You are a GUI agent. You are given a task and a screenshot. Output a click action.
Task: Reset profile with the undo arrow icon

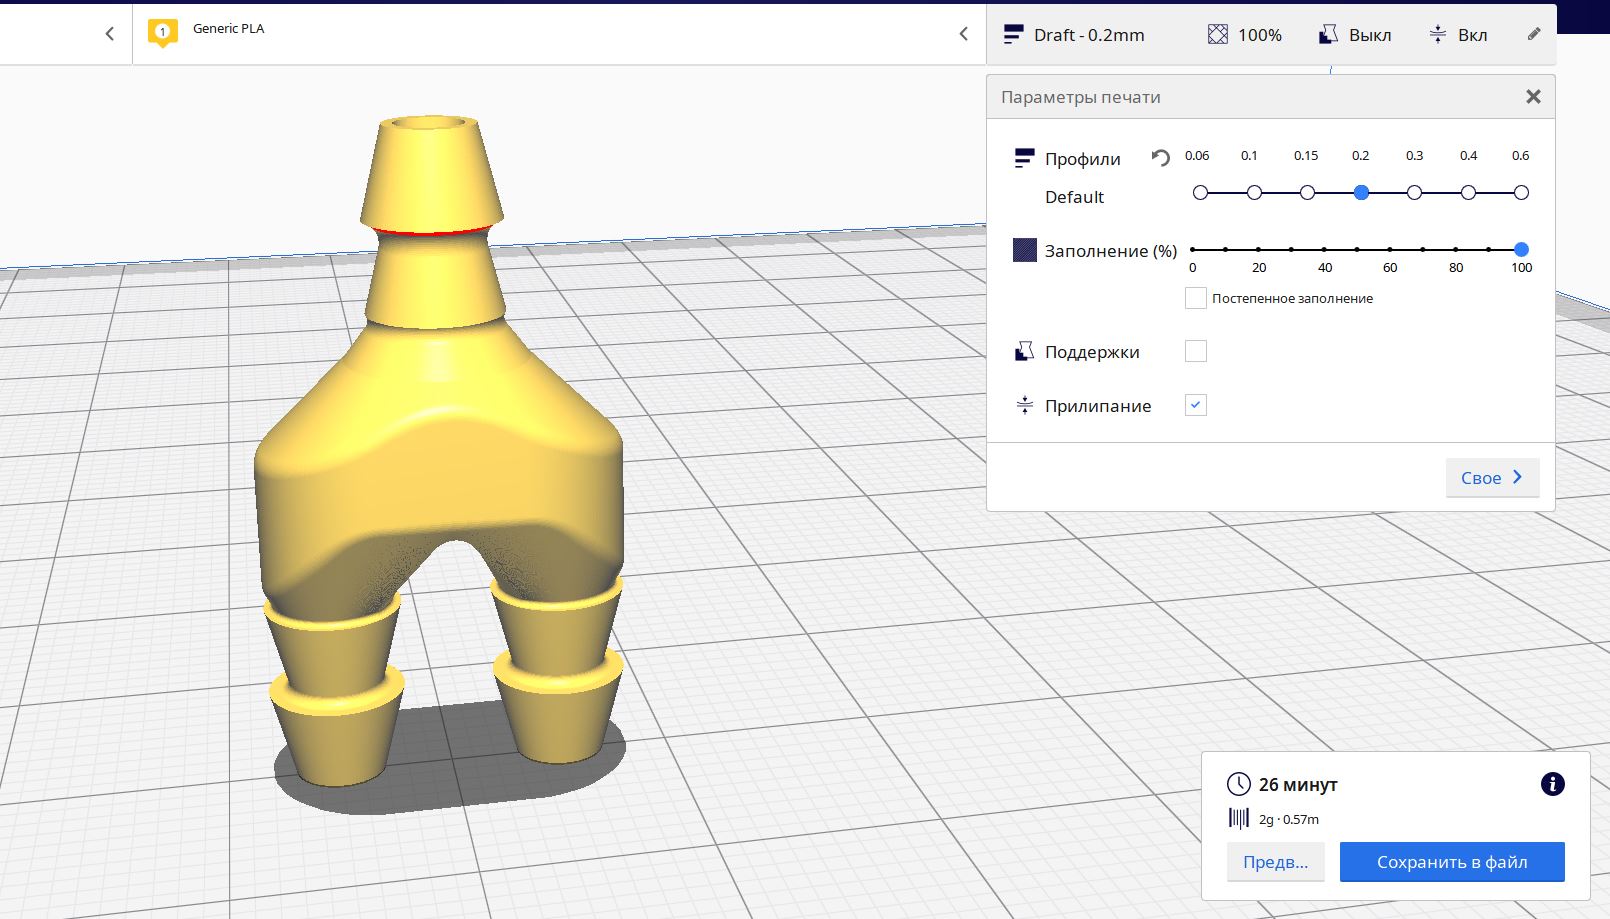click(1160, 158)
